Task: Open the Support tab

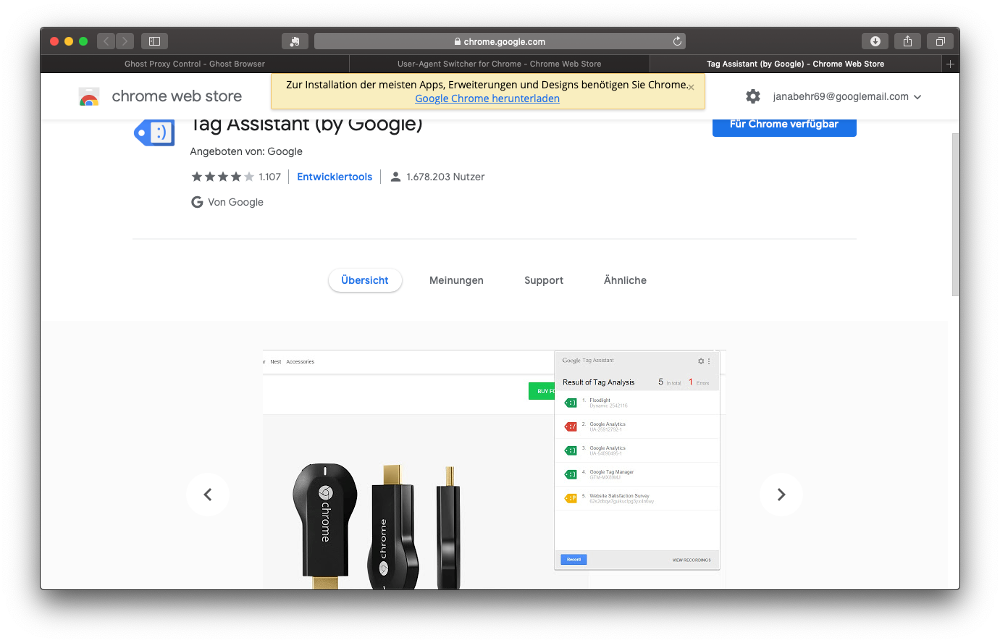Action: point(543,280)
